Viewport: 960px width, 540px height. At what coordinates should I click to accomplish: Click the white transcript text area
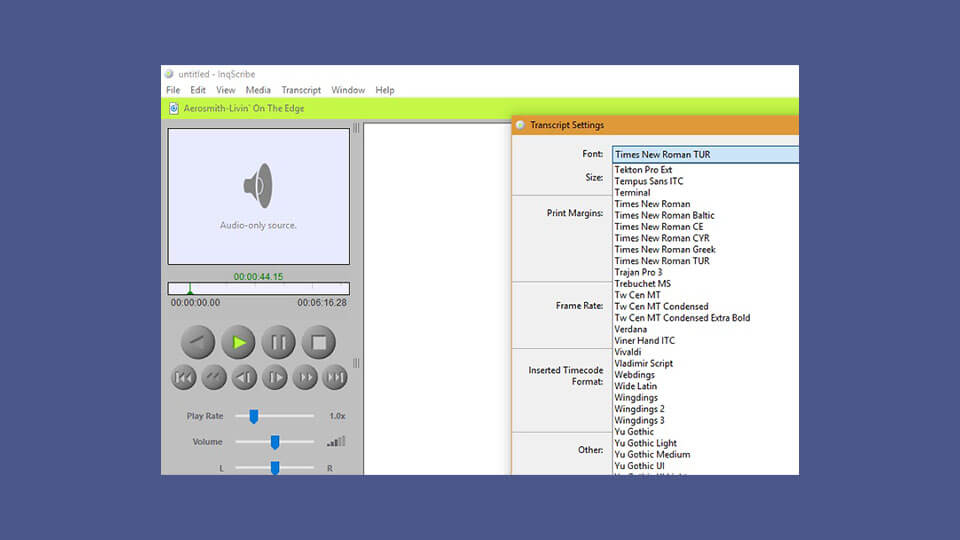point(437,299)
